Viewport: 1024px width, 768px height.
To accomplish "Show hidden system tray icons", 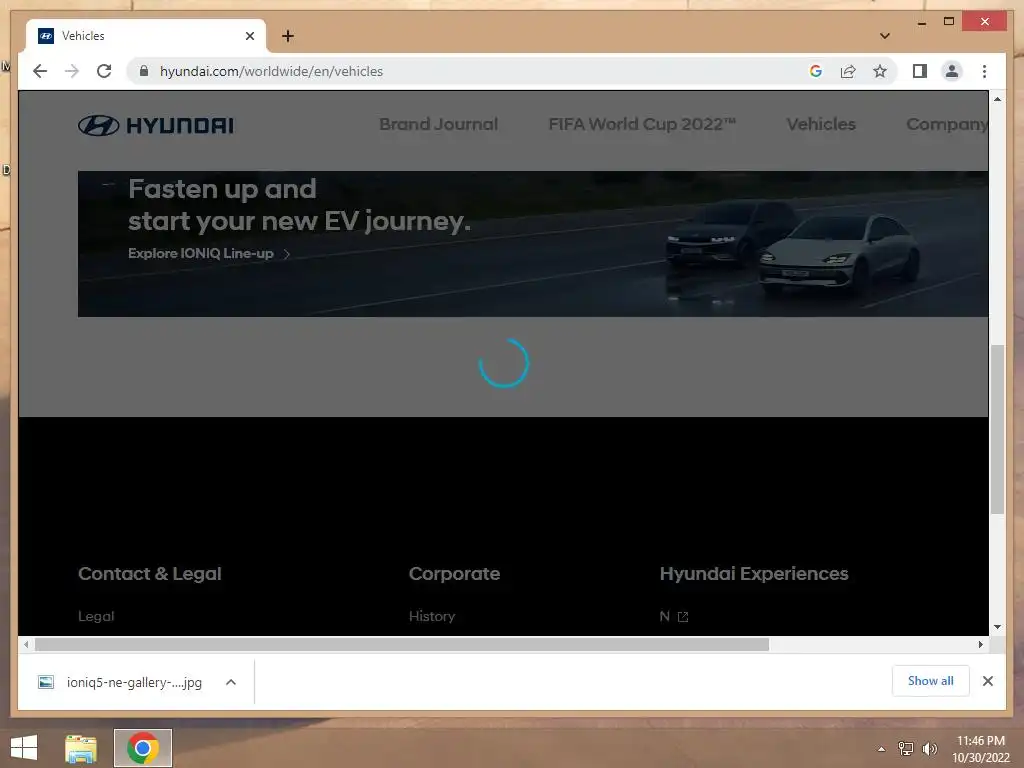I will pos(882,749).
